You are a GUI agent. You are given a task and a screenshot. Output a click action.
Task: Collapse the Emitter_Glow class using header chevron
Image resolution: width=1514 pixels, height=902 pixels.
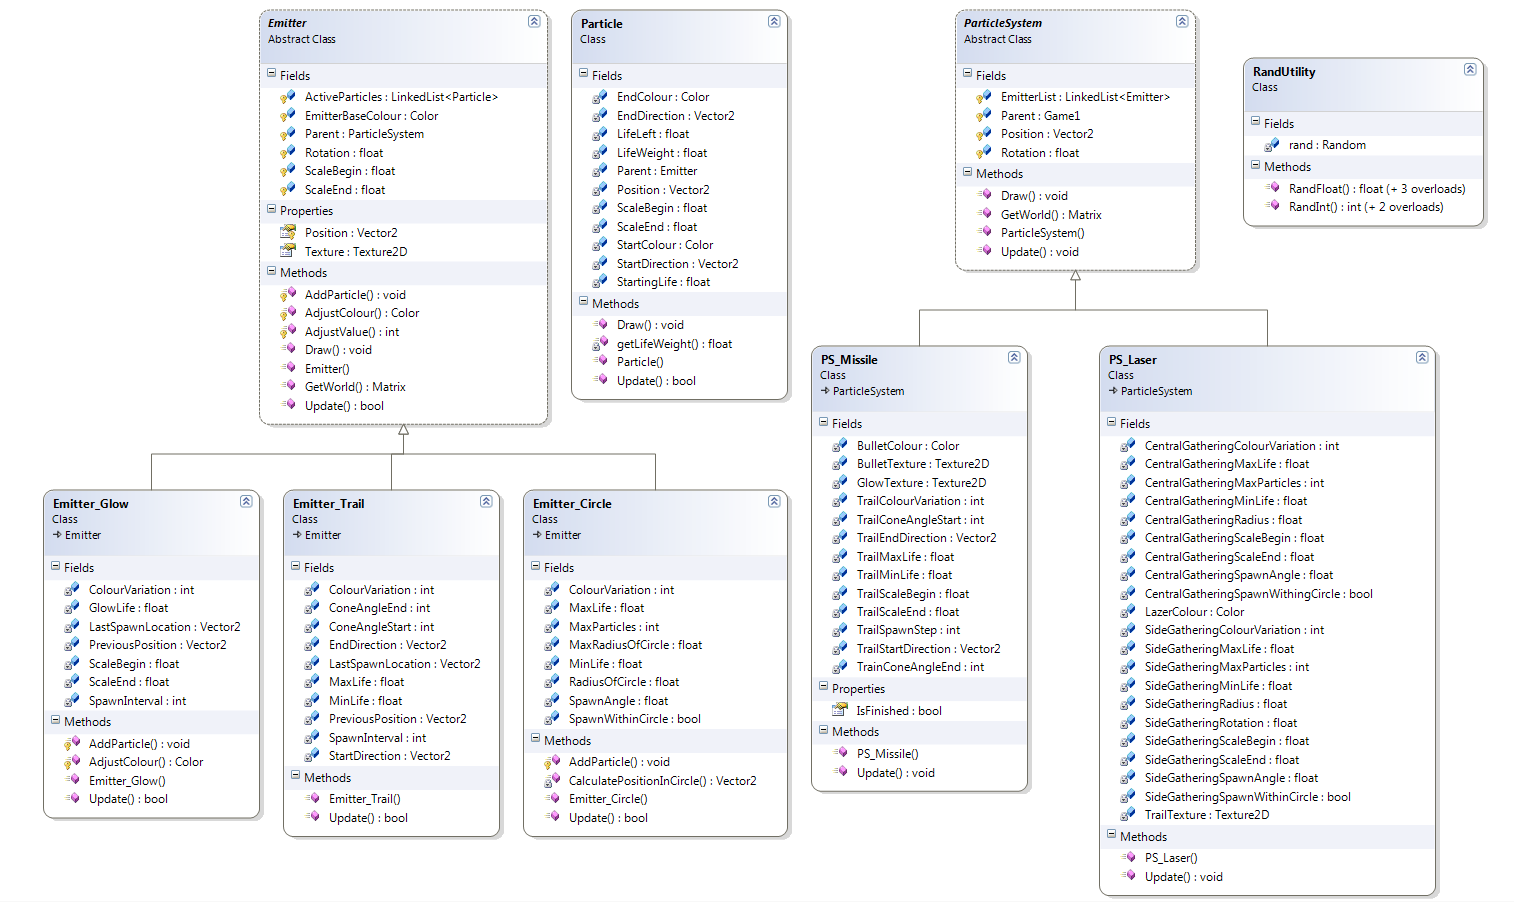point(246,501)
